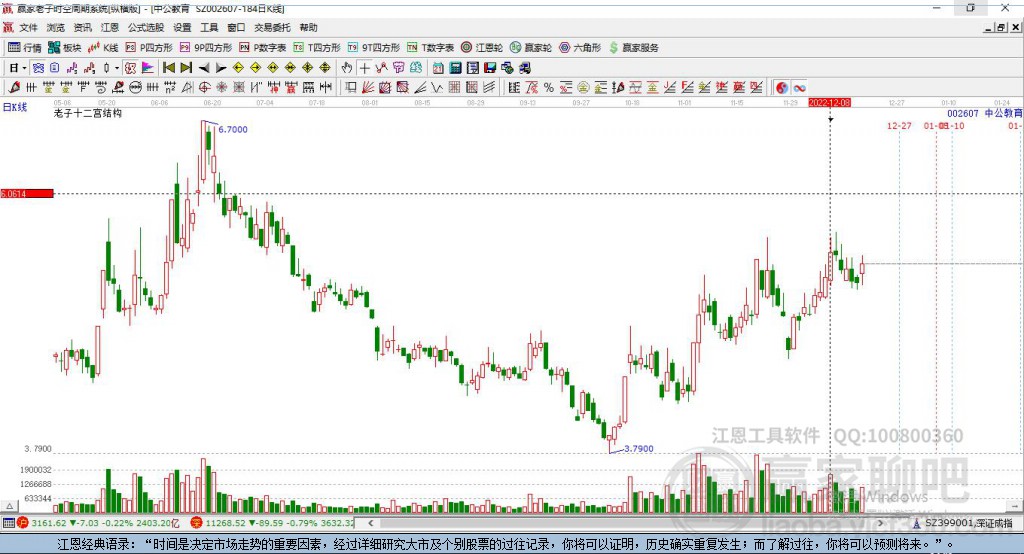Click the gold 金 circle icon

583,88
